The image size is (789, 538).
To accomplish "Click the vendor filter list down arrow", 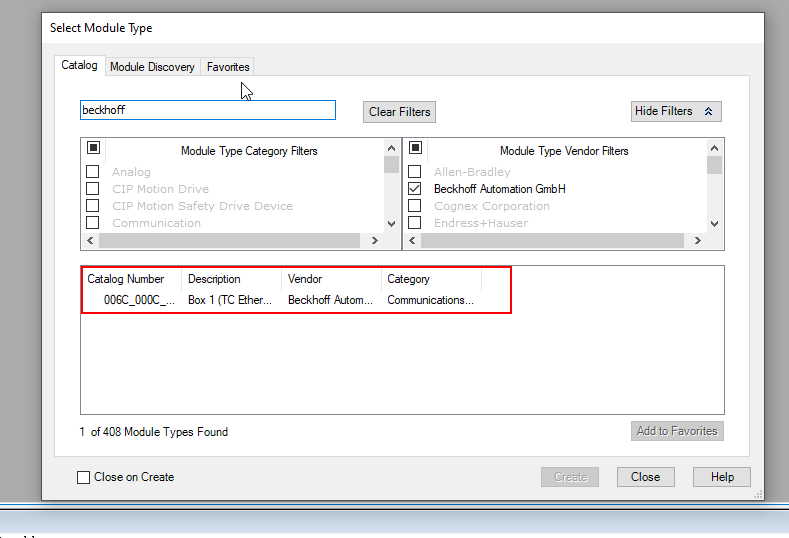I will (x=714, y=224).
